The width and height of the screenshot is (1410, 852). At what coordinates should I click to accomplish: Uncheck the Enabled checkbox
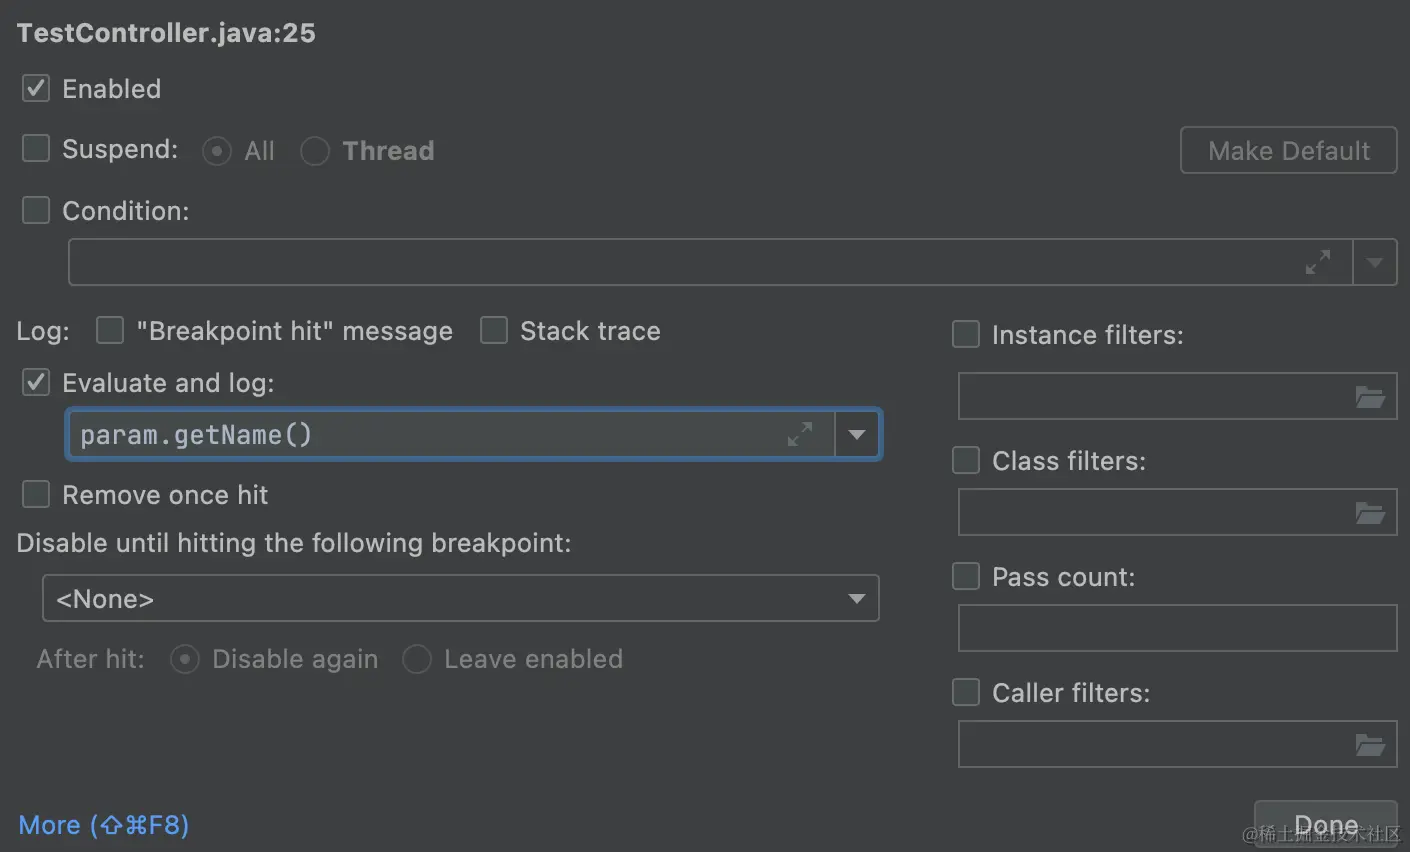tap(36, 88)
